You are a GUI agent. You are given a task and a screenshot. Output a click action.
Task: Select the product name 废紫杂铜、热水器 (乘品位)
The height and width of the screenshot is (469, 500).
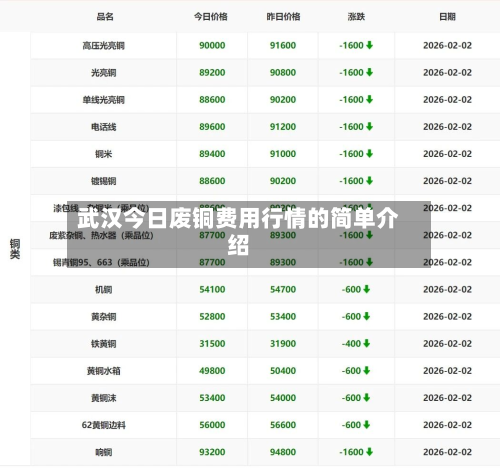coord(101,235)
